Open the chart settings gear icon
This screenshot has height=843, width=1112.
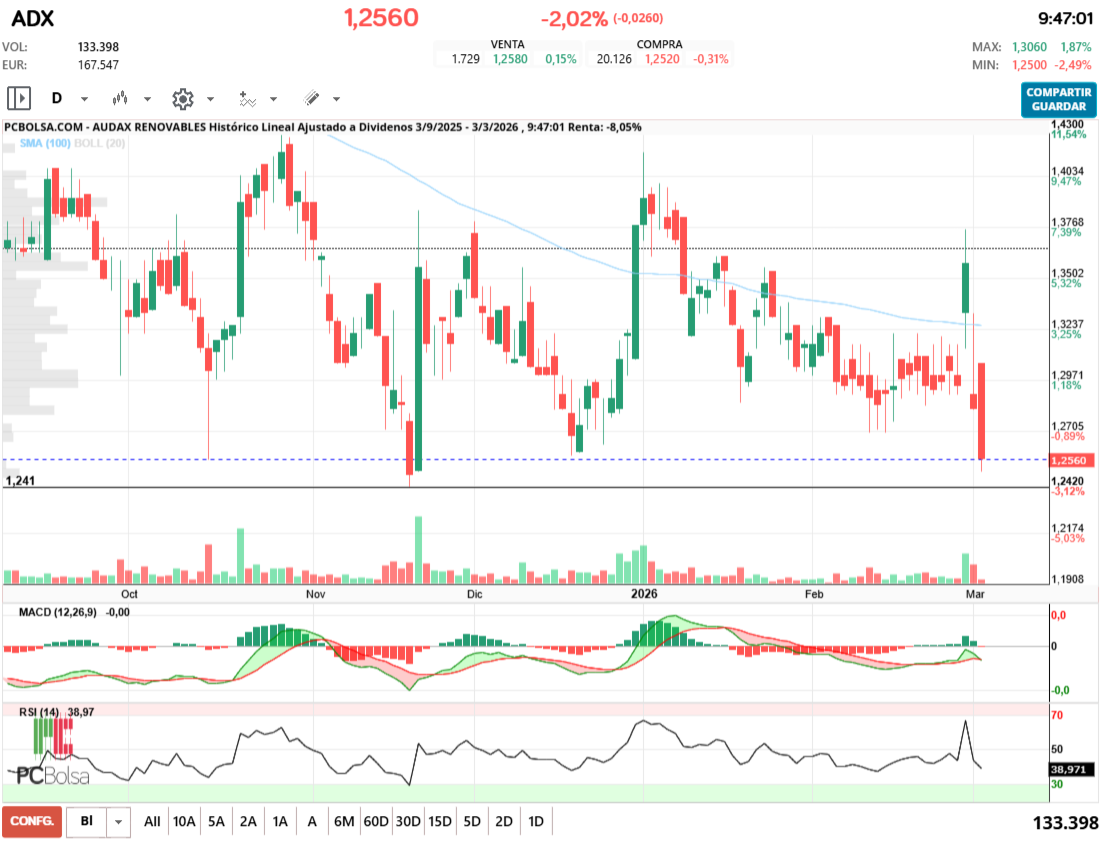[182, 98]
